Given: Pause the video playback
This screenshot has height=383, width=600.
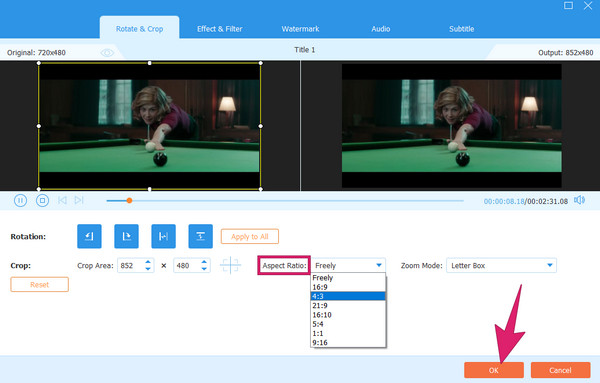Looking at the screenshot, I should [x=20, y=200].
